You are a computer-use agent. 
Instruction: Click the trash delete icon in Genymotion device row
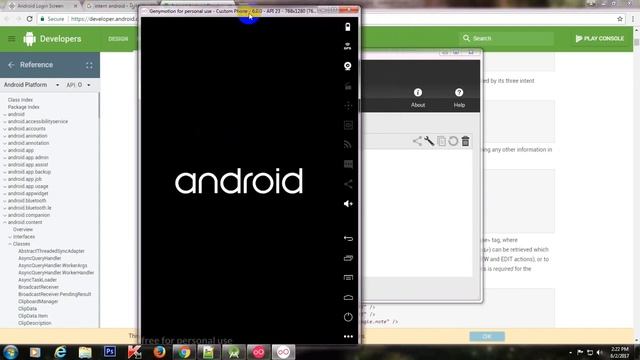click(465, 141)
